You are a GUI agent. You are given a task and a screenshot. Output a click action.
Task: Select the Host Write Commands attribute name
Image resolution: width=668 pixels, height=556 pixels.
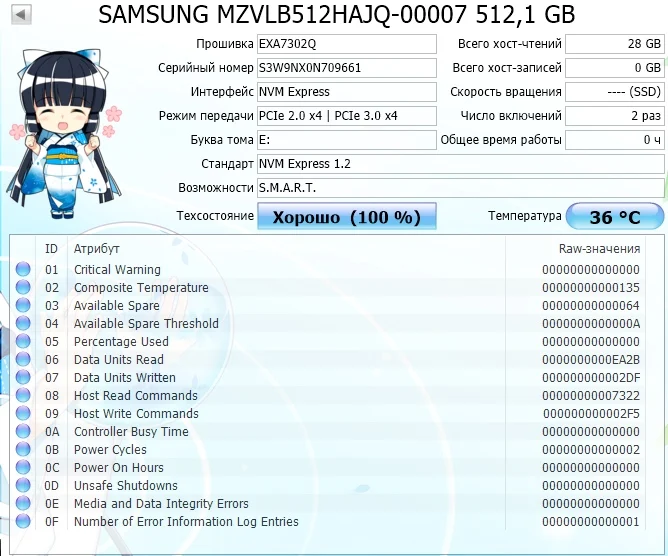coord(136,413)
